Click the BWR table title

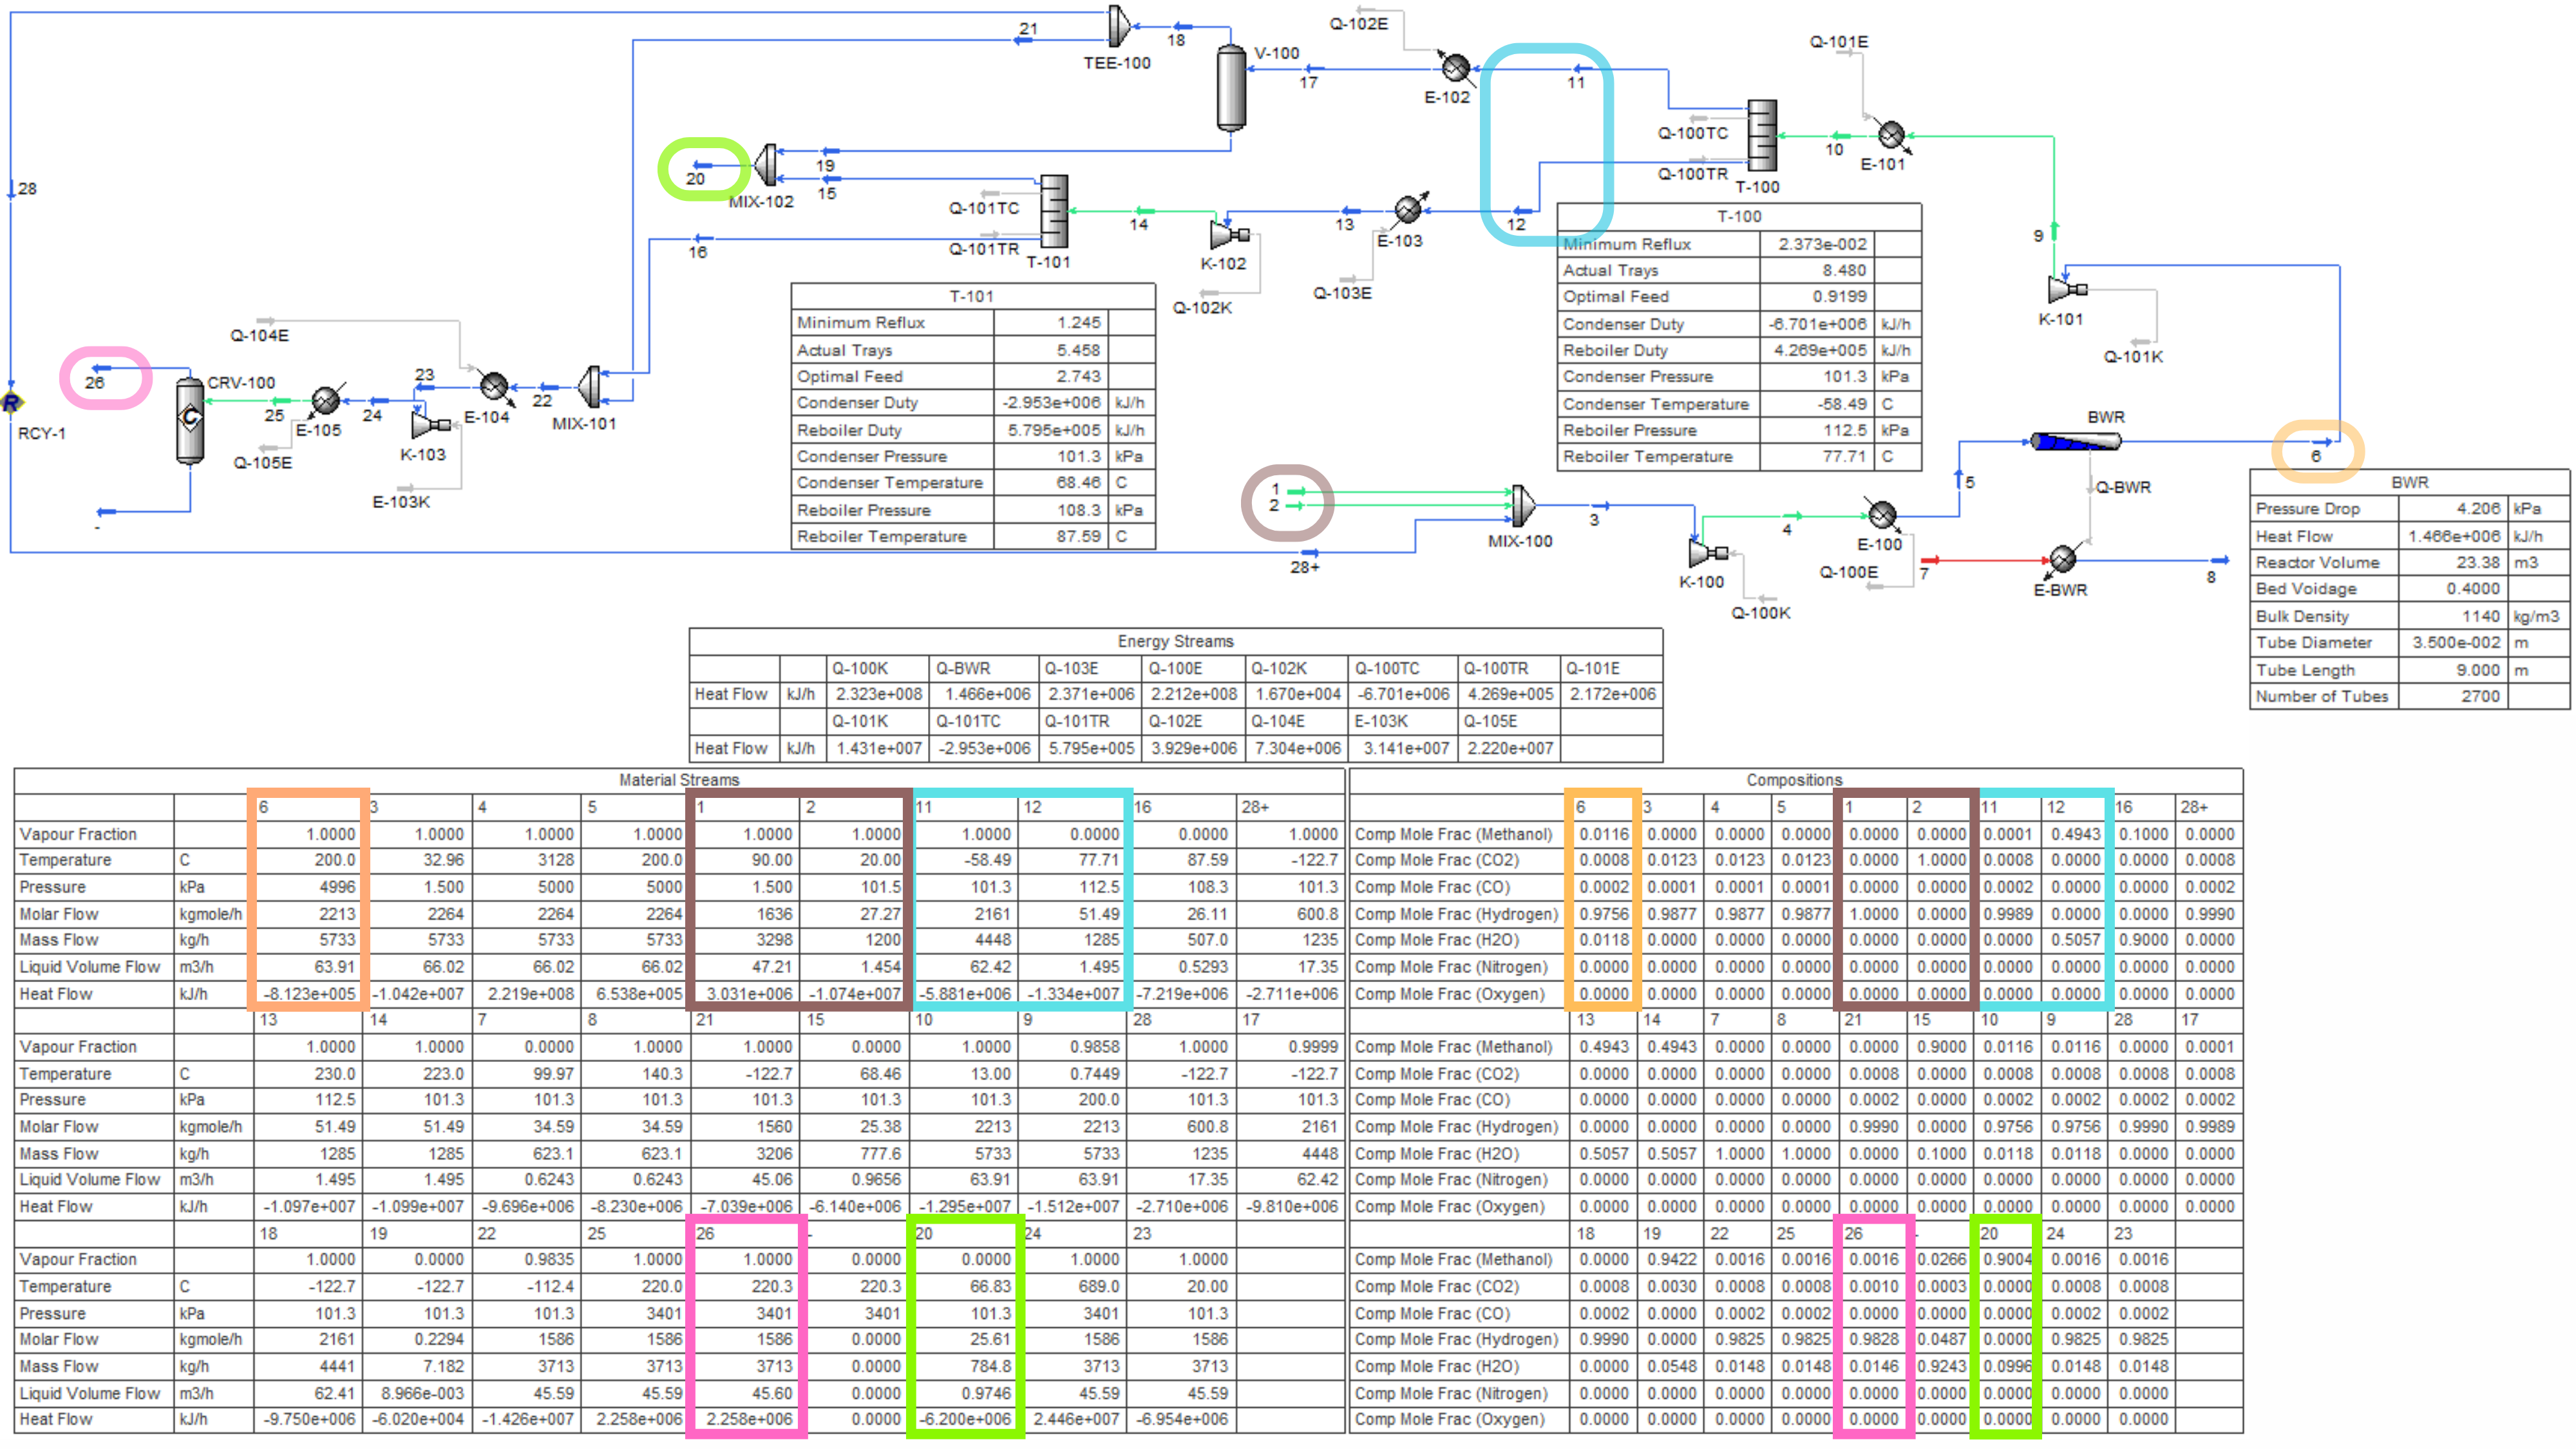tap(2409, 483)
